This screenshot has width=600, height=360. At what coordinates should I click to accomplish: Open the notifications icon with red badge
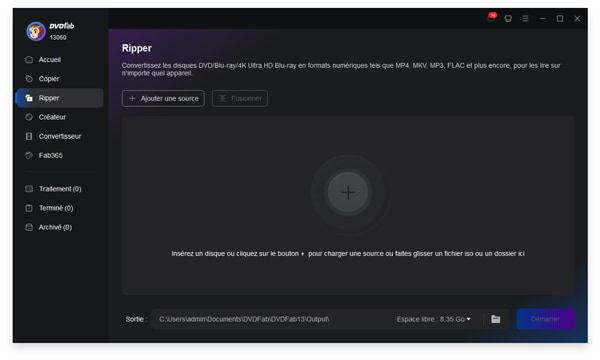coord(491,18)
